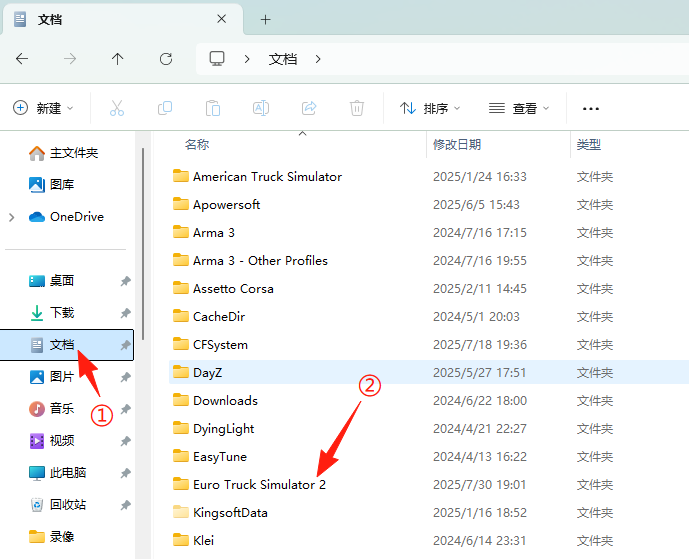Open 下载 in the sidebar
Viewport: 689px width, 559px height.
[51, 312]
